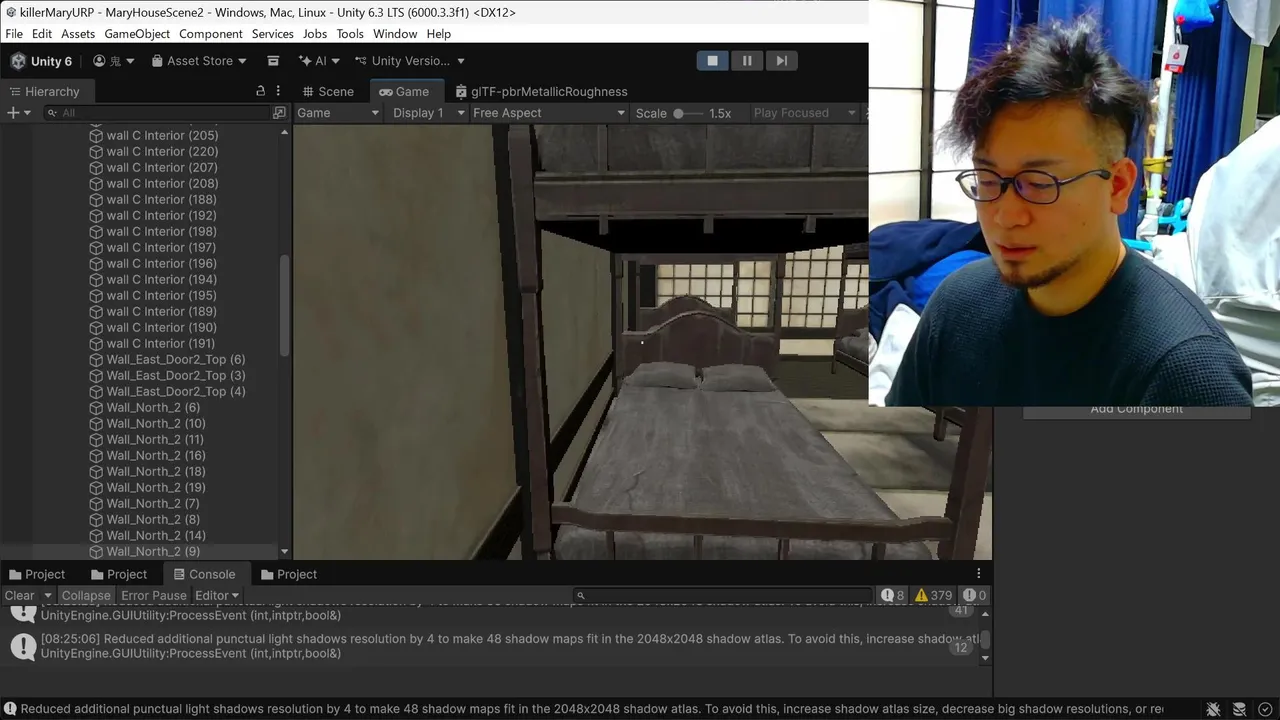This screenshot has height=720, width=1280.
Task: Open the GameObject menu
Action: (137, 33)
